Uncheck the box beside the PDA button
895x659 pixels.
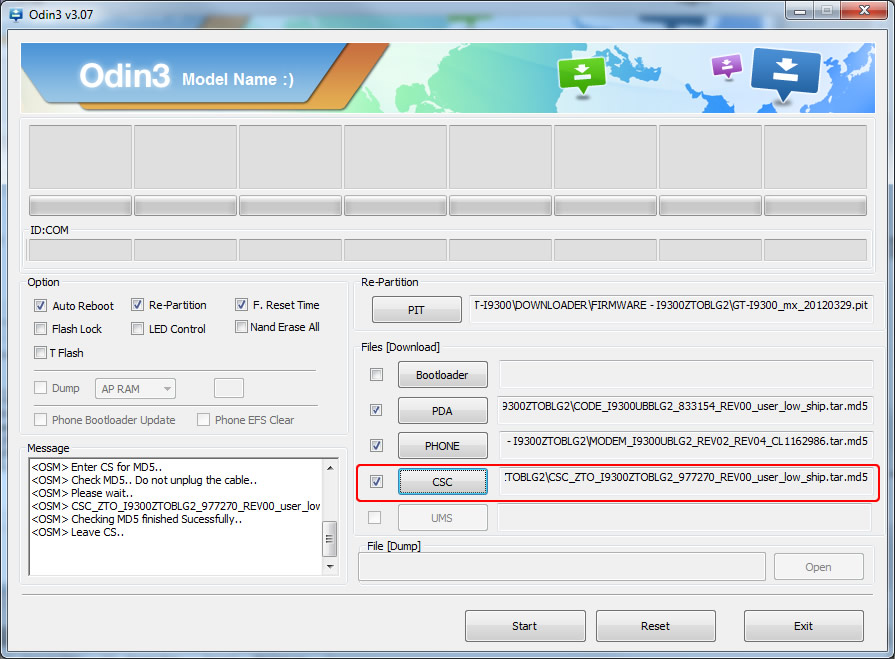pos(376,410)
